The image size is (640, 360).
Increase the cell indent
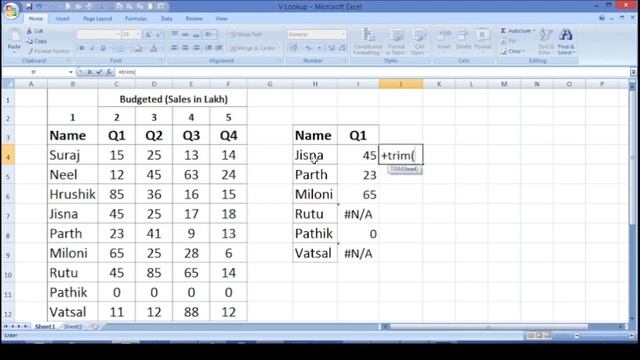coord(219,48)
